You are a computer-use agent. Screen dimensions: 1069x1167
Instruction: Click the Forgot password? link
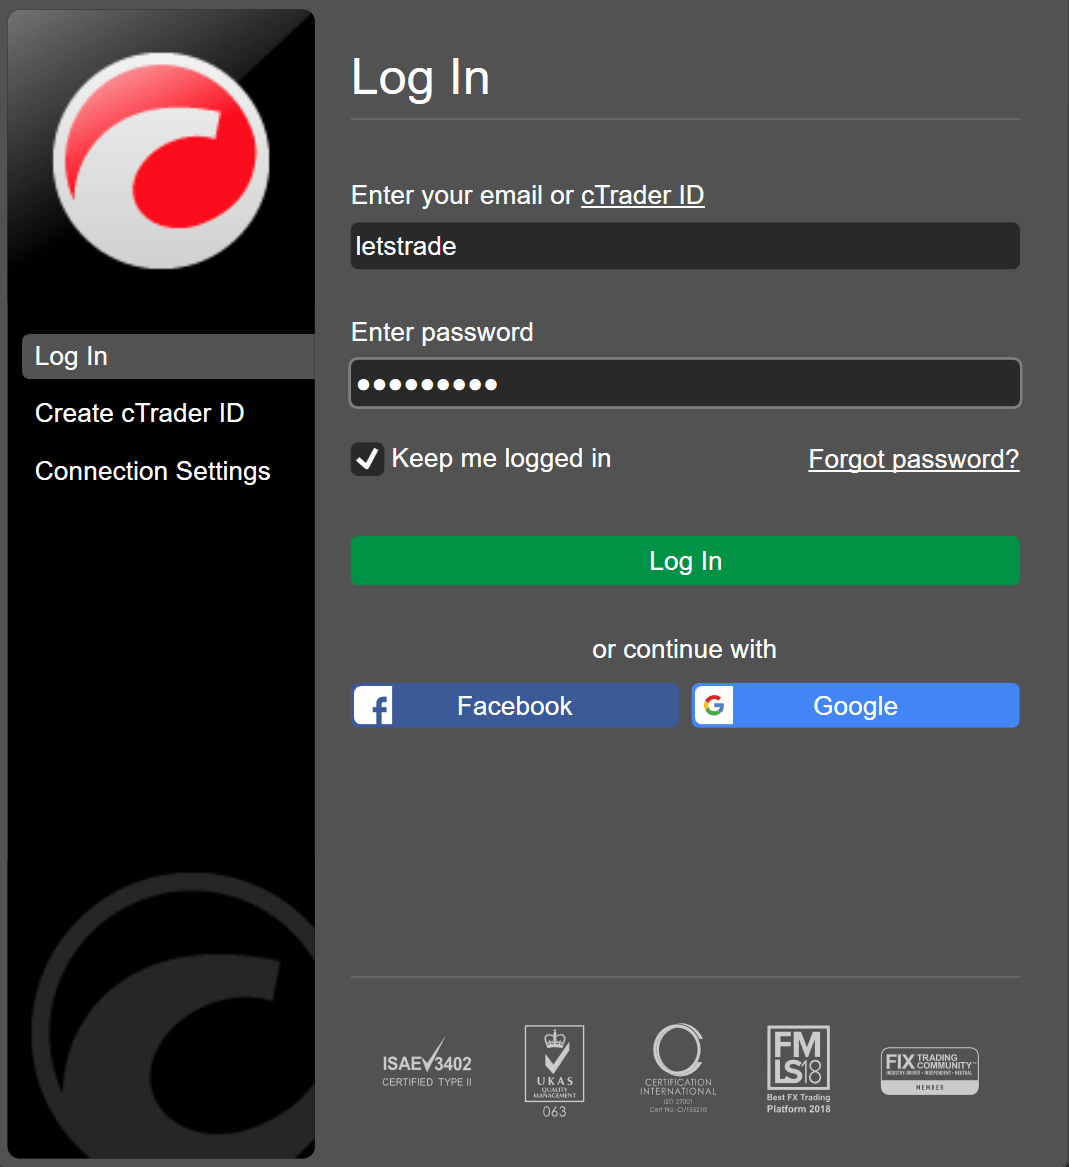913,459
